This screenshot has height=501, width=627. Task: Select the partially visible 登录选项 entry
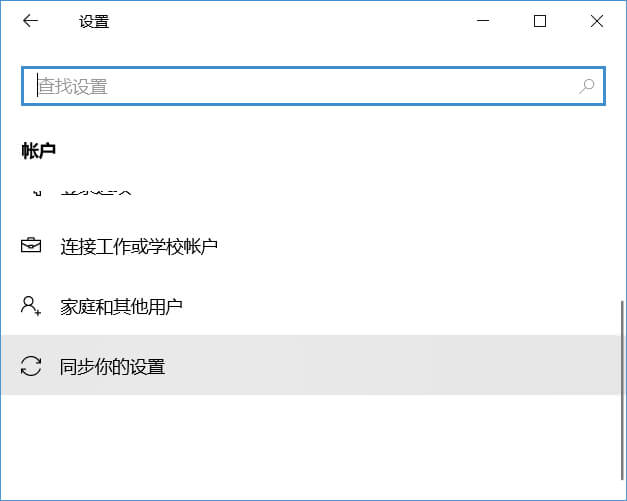[x=96, y=190]
